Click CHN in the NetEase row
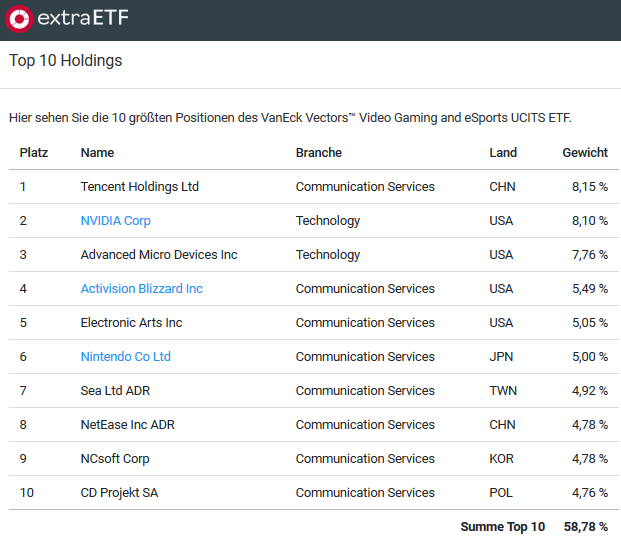 click(x=502, y=425)
